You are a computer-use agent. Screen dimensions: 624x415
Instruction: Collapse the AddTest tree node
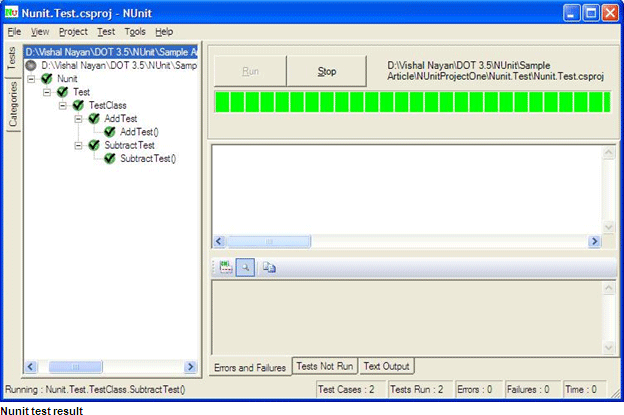click(x=78, y=119)
